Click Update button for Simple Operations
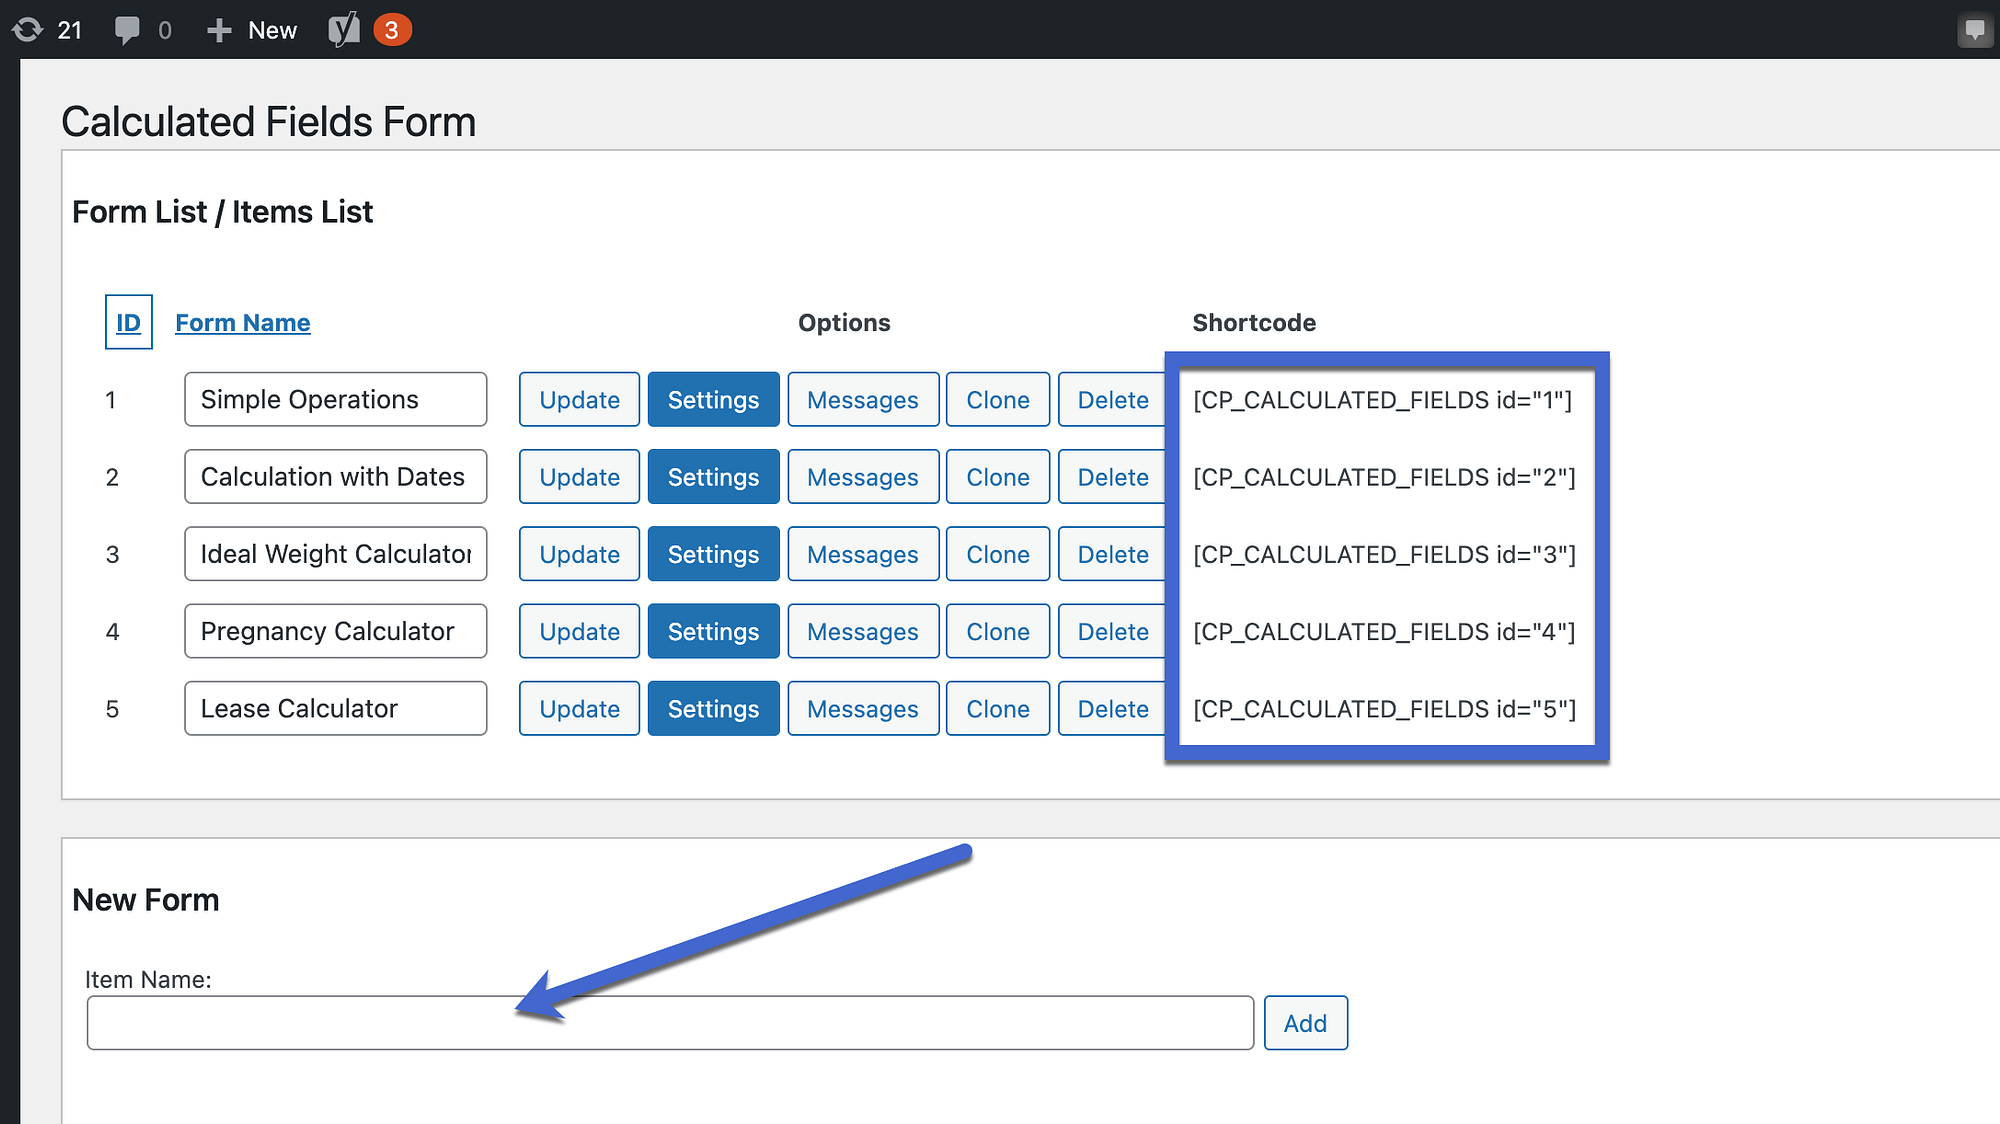This screenshot has height=1124, width=2000. pyautogui.click(x=578, y=400)
